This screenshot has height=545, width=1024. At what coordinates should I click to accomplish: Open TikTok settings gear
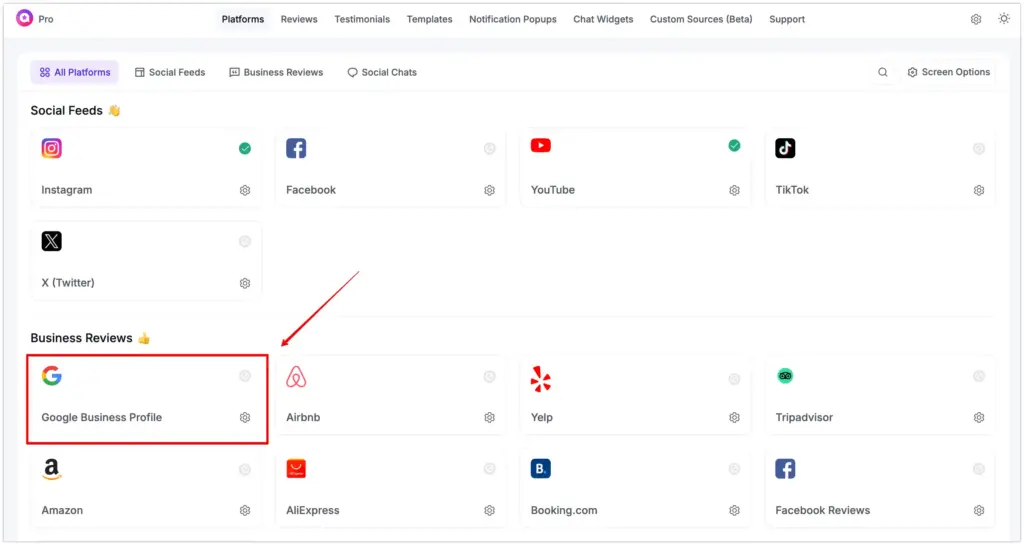tap(979, 191)
